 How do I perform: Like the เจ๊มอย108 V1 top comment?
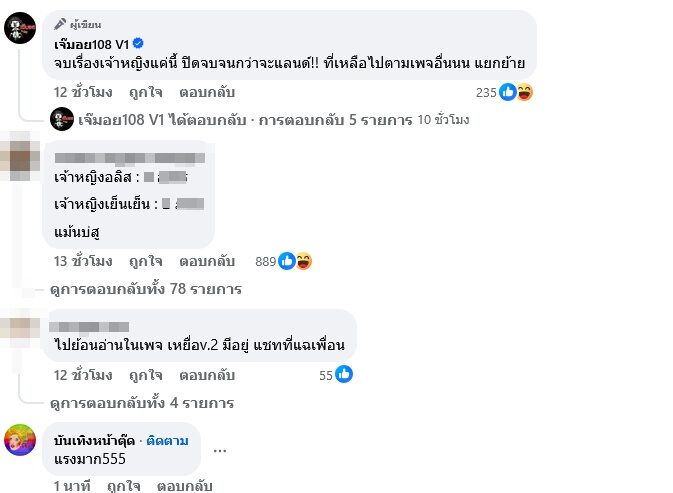[145, 92]
